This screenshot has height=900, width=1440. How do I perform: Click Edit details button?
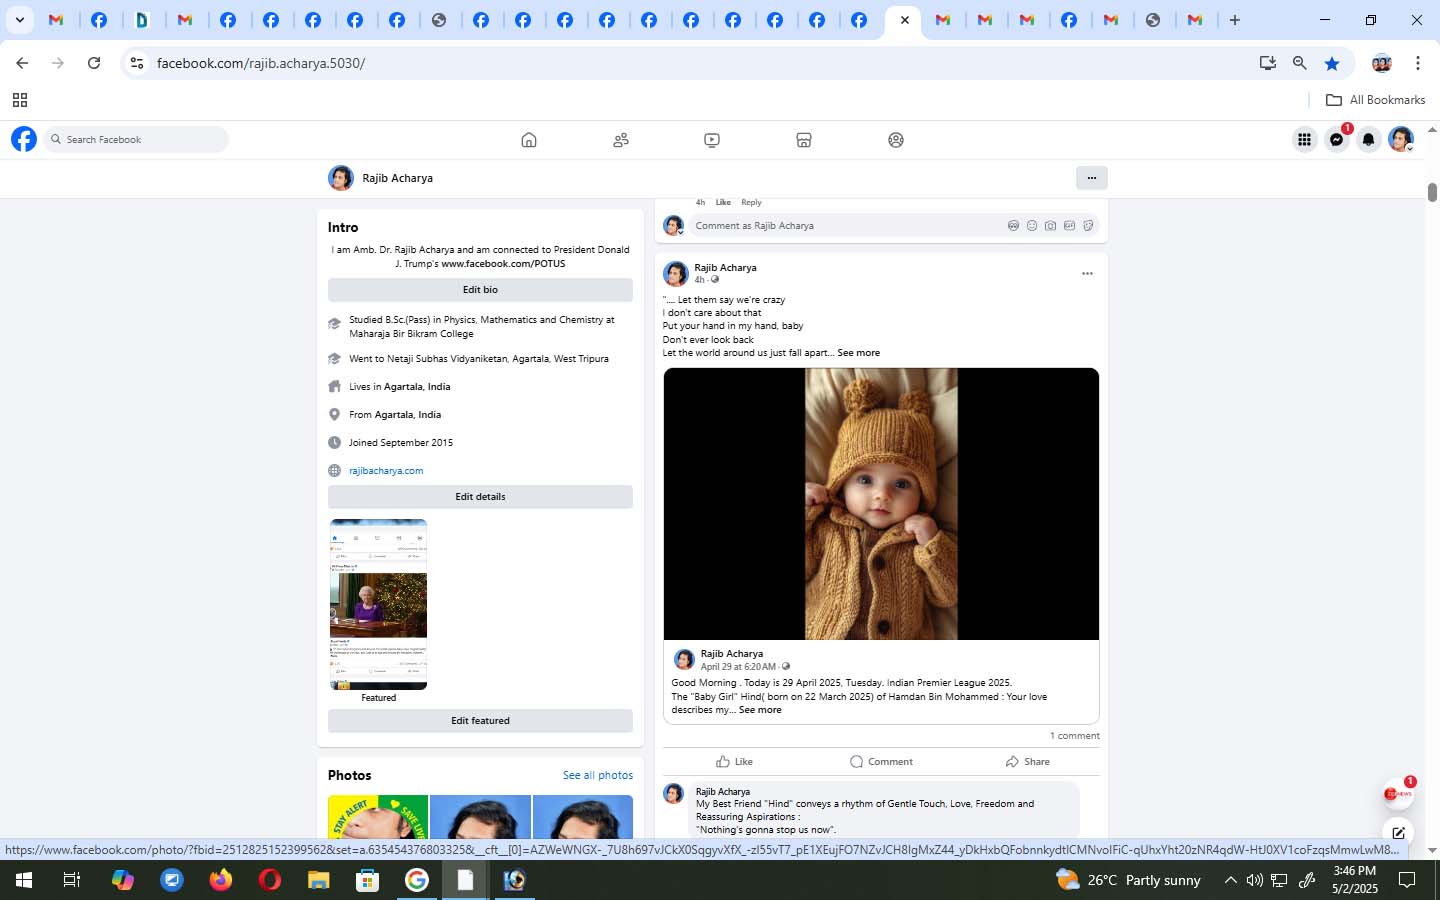click(480, 497)
